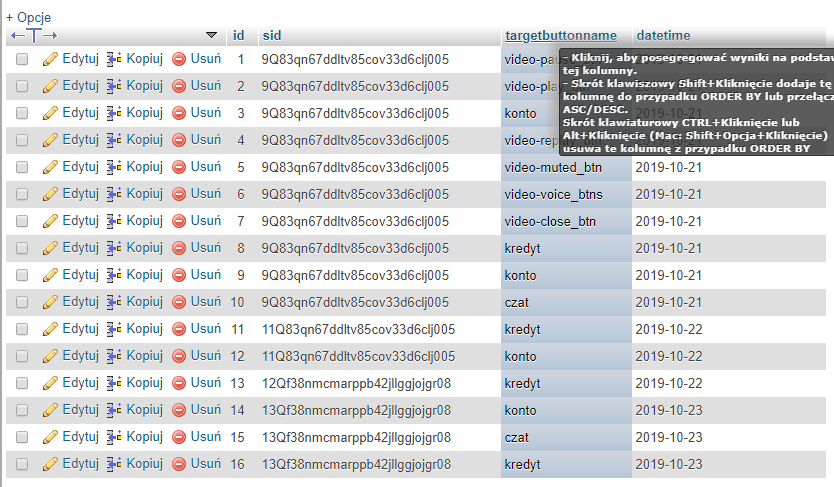834x487 pixels.
Task: Click the pencil edit icon in row 13
Action: pyautogui.click(x=50, y=383)
